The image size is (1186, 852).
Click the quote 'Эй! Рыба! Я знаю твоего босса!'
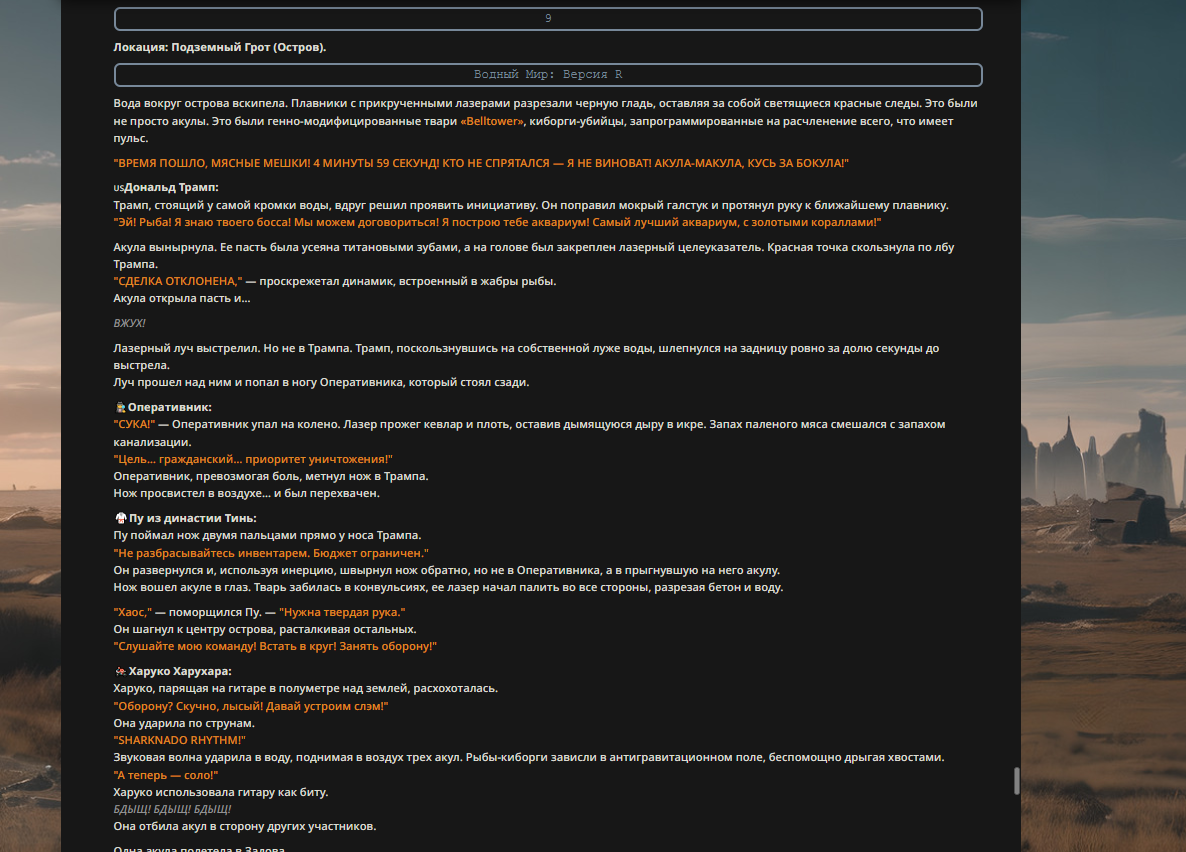pyautogui.click(x=497, y=222)
